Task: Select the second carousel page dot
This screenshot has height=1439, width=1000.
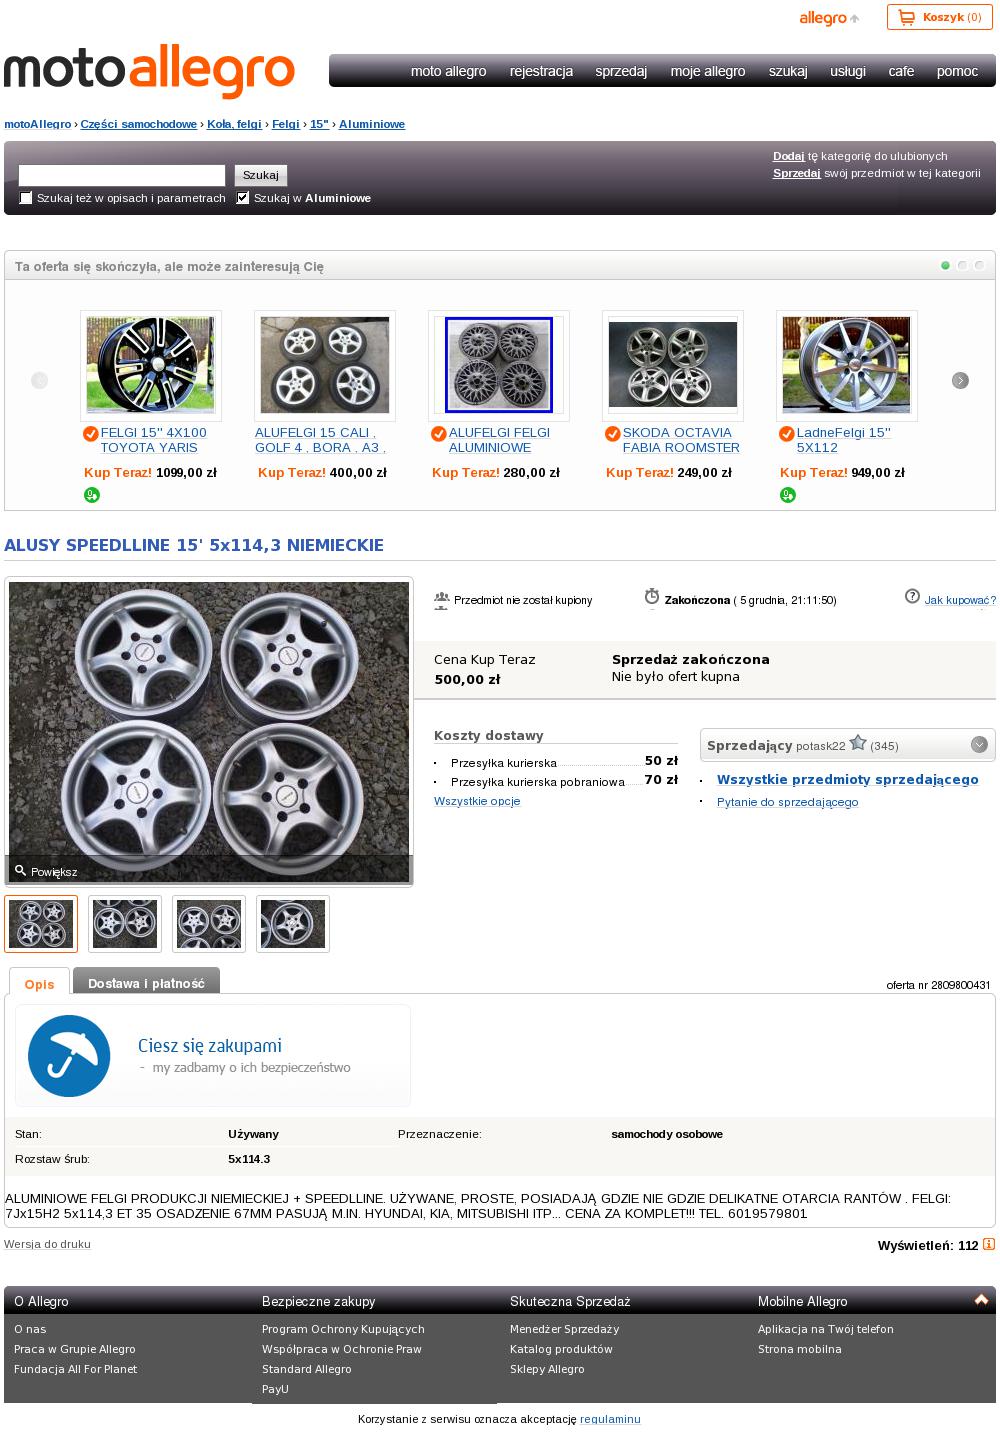Action: click(962, 266)
